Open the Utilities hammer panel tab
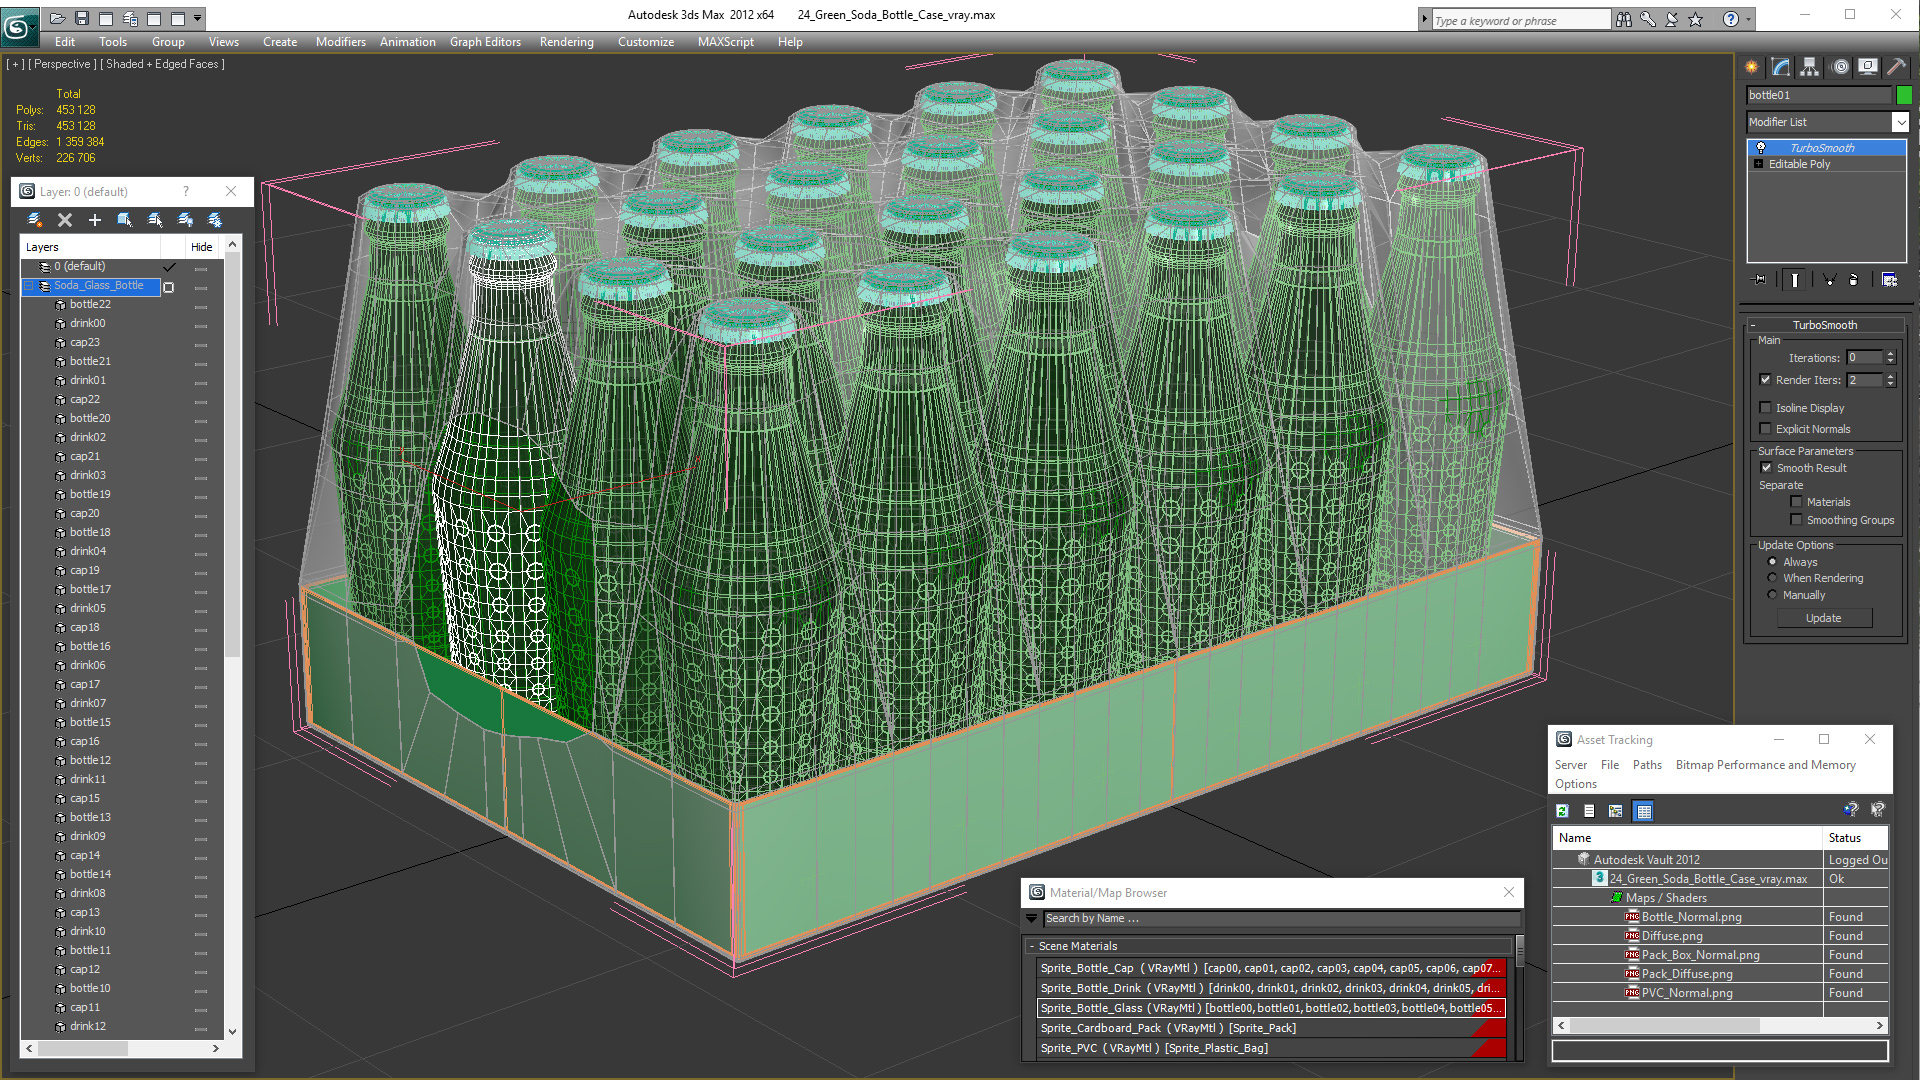 click(1896, 67)
